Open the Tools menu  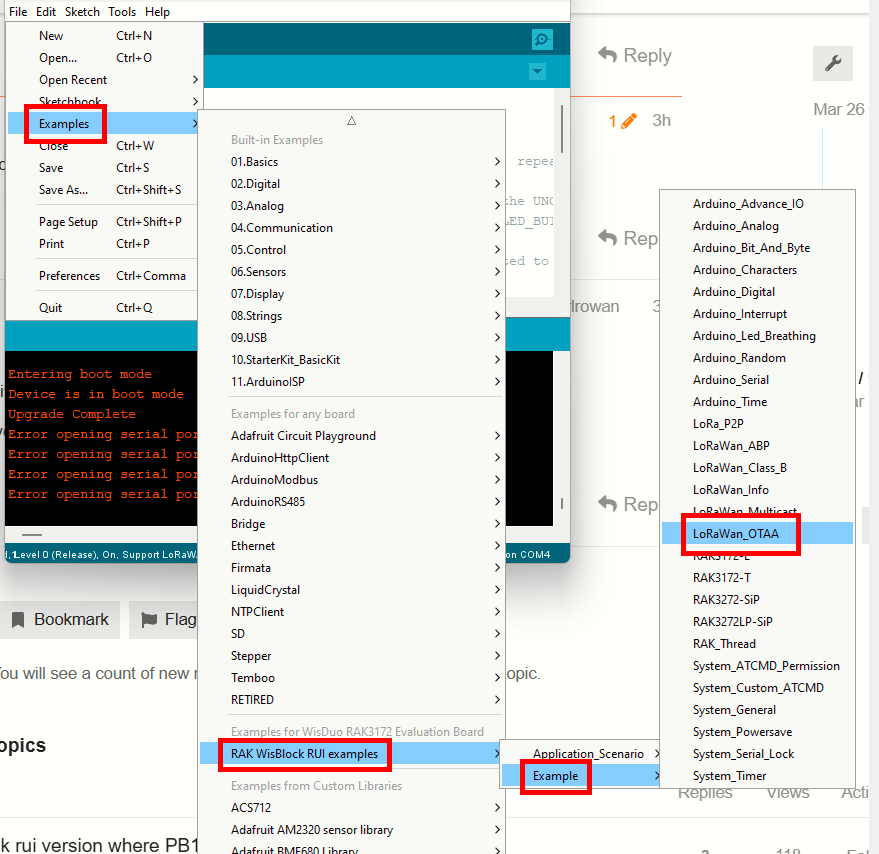click(122, 12)
